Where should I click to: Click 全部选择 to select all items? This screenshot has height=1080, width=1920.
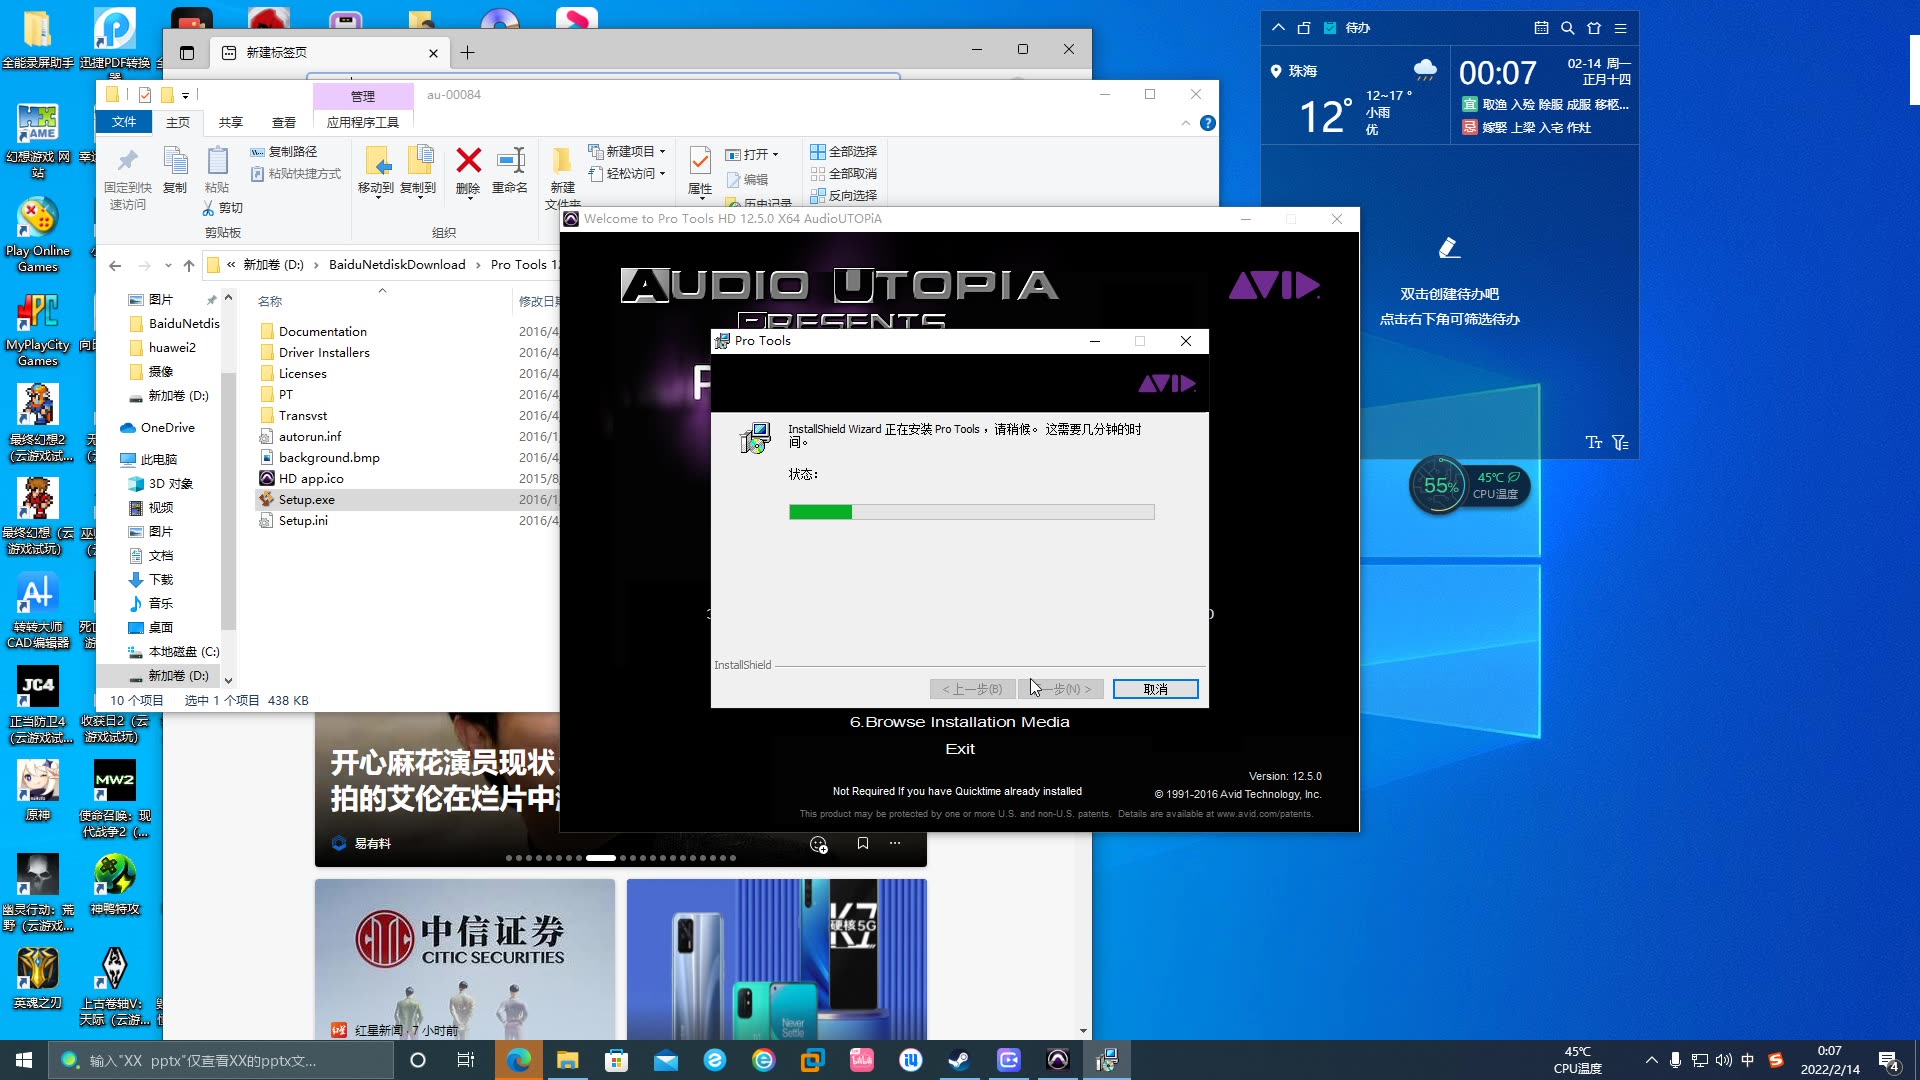coord(843,152)
